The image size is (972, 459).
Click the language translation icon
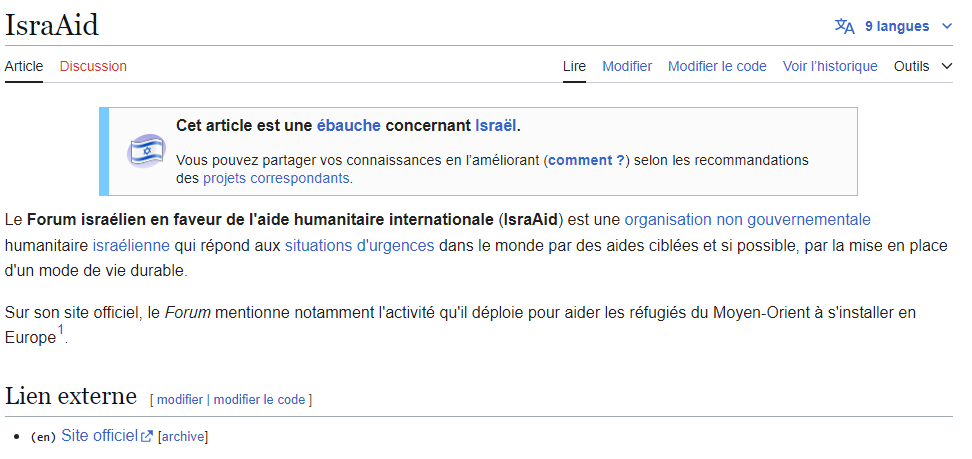[844, 26]
